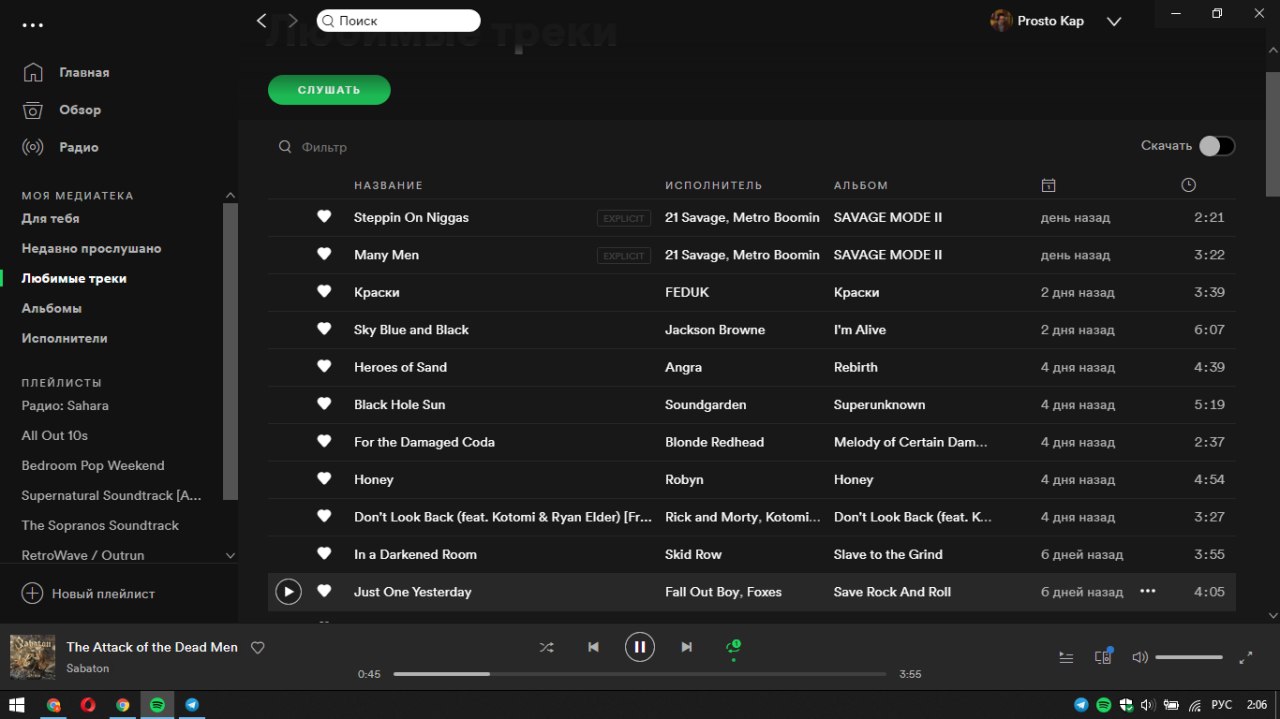Sort by duration clock icon
This screenshot has height=719, width=1280.
[1188, 185]
